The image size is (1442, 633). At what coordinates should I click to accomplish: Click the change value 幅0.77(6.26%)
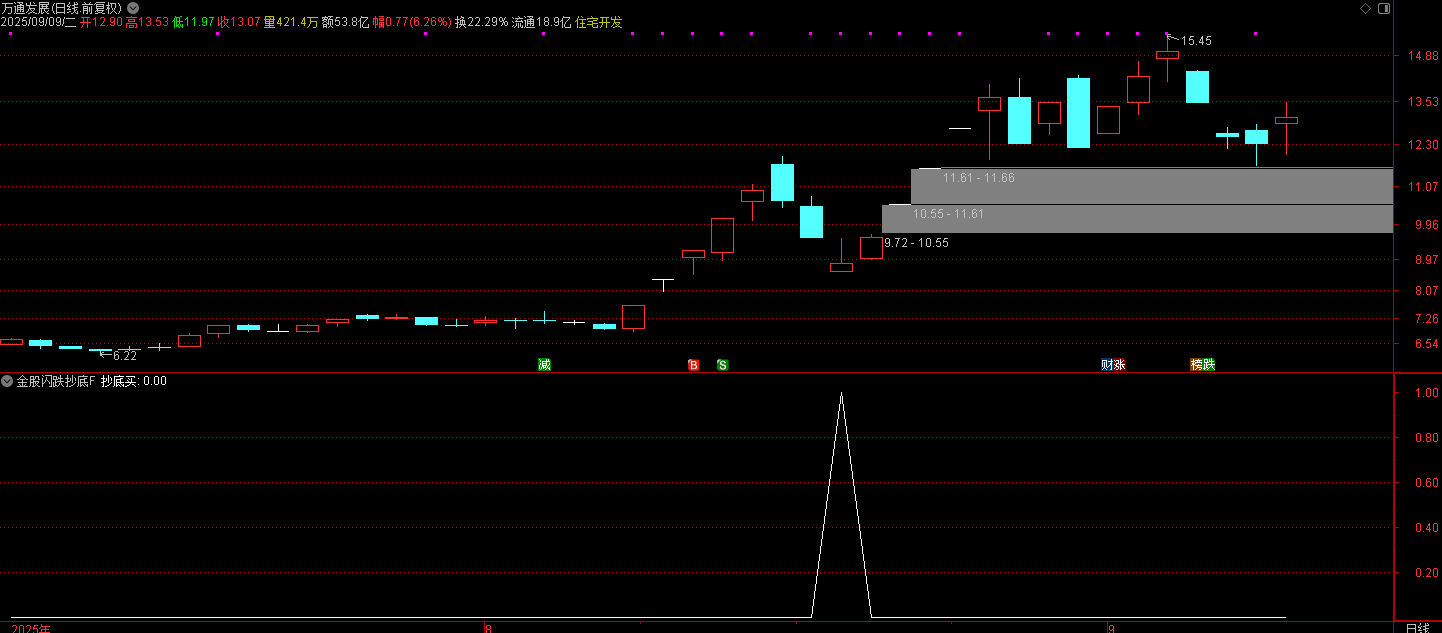pos(412,22)
